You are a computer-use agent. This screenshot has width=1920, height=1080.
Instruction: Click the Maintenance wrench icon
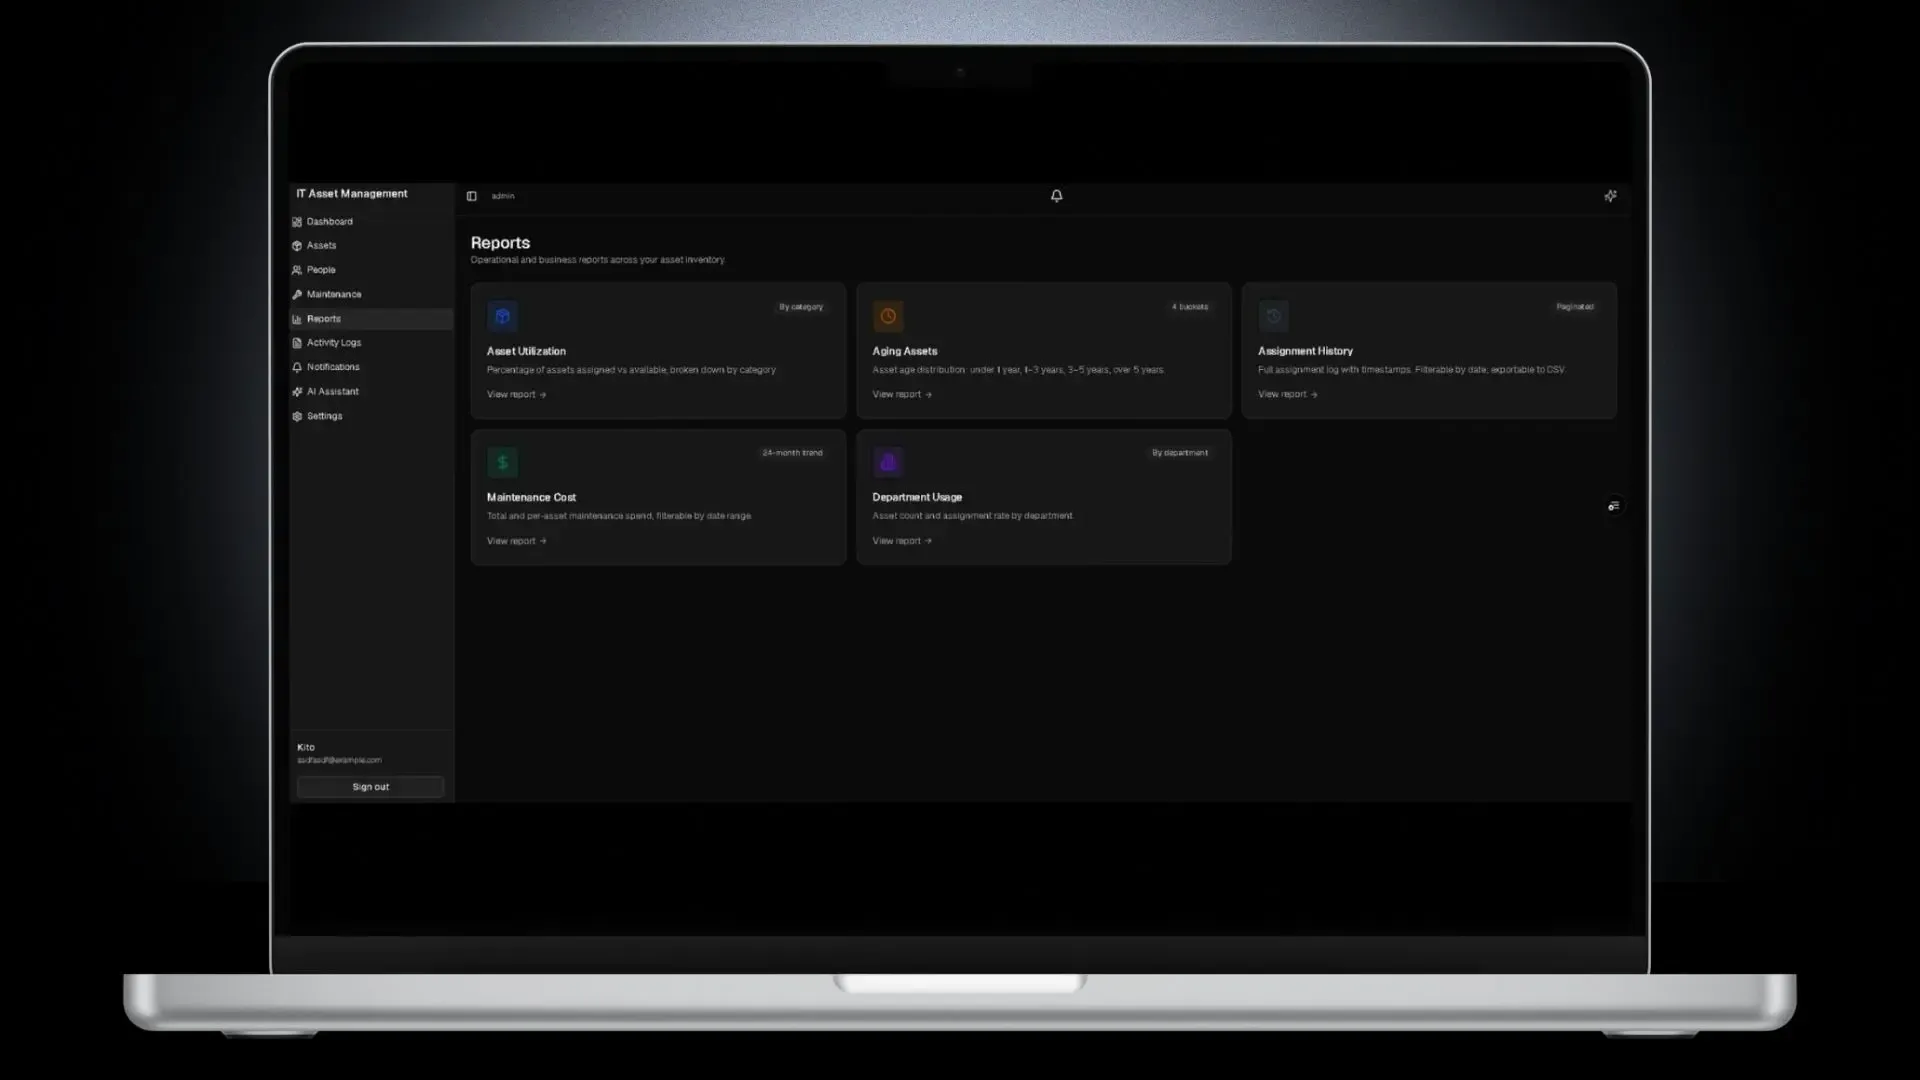(297, 295)
